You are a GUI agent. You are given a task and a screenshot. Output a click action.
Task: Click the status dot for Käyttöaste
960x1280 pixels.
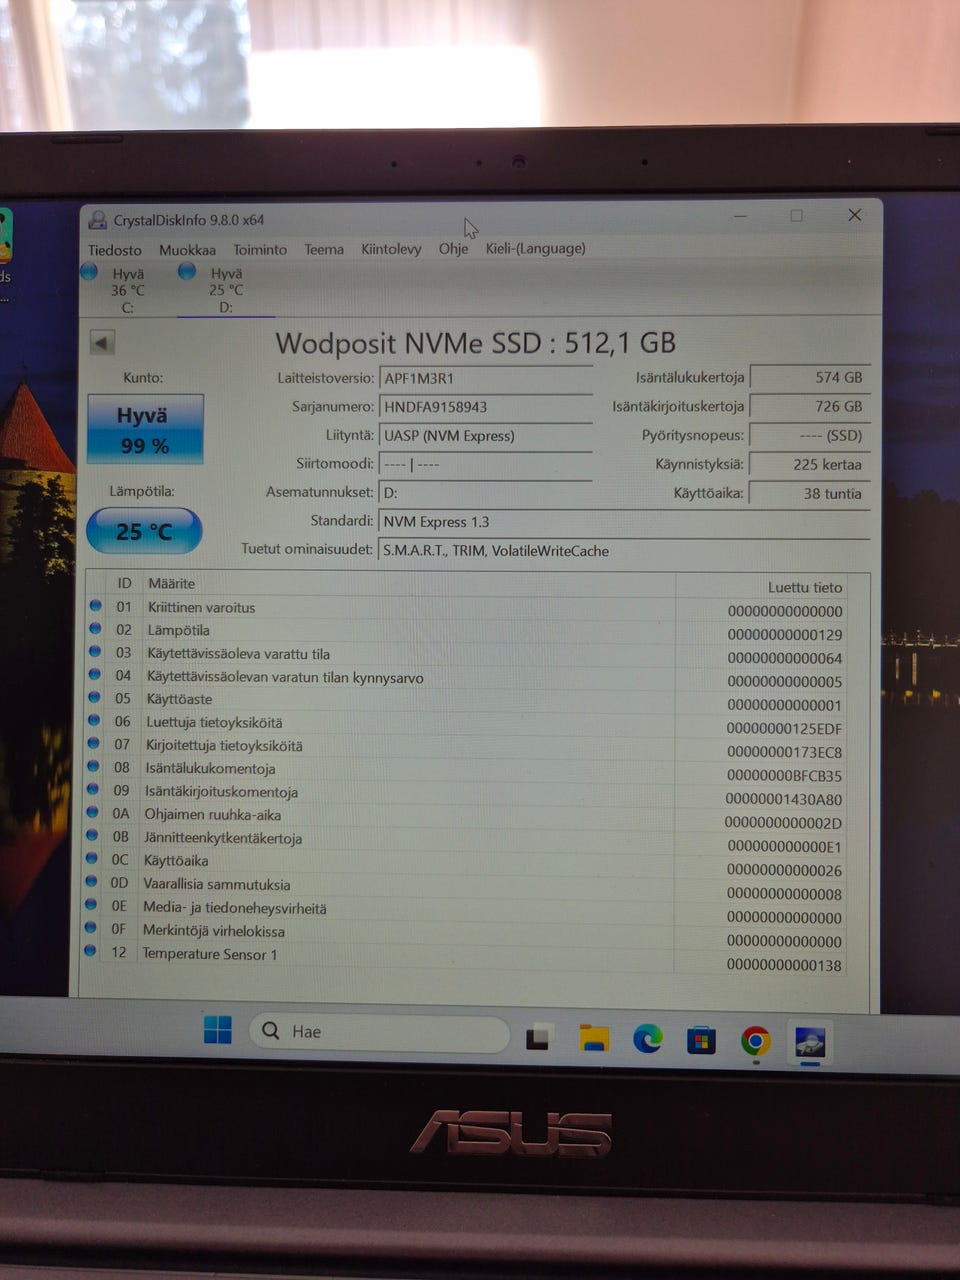point(94,697)
